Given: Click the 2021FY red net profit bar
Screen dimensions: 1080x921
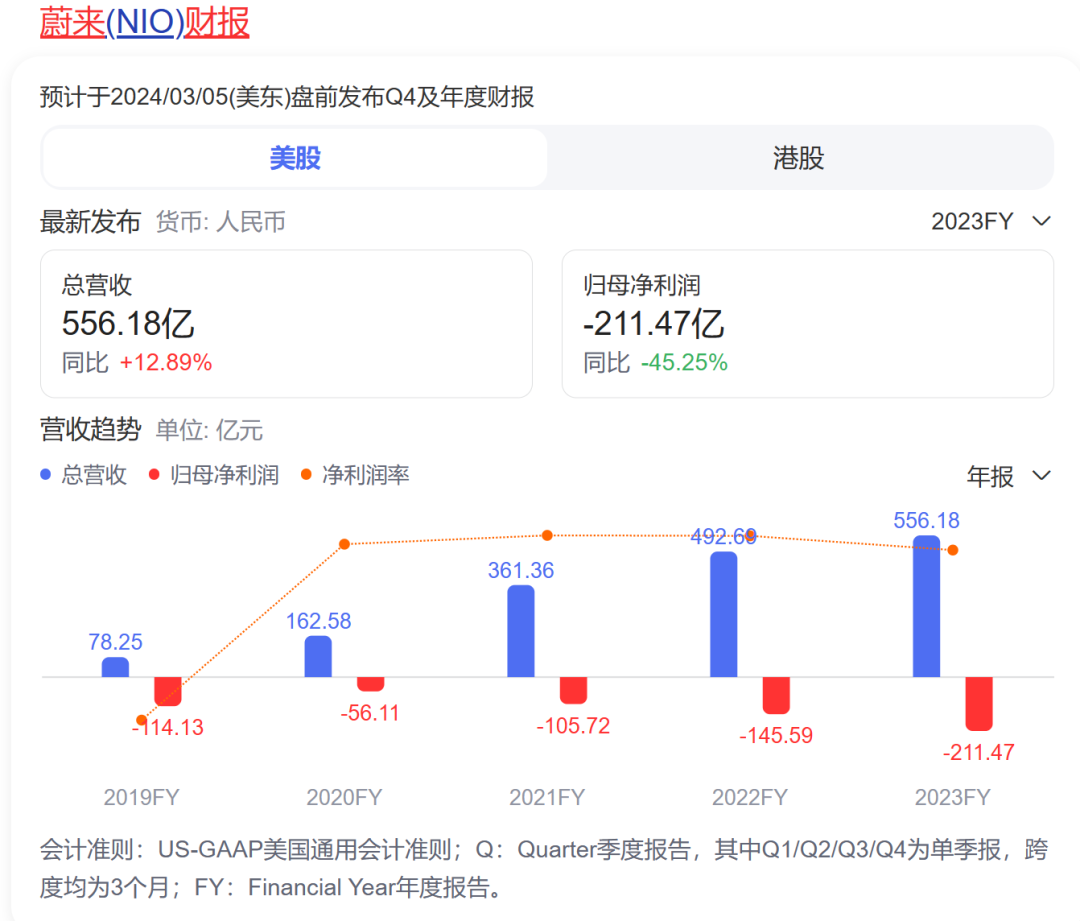Looking at the screenshot, I should (574, 690).
